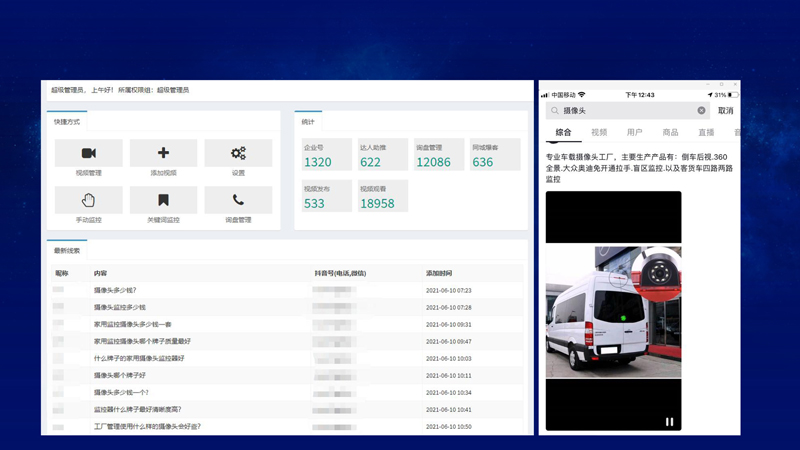Screen dimensions: 800x450
Task: Clear the 摄像头 search text with X icon
Action: coord(701,111)
